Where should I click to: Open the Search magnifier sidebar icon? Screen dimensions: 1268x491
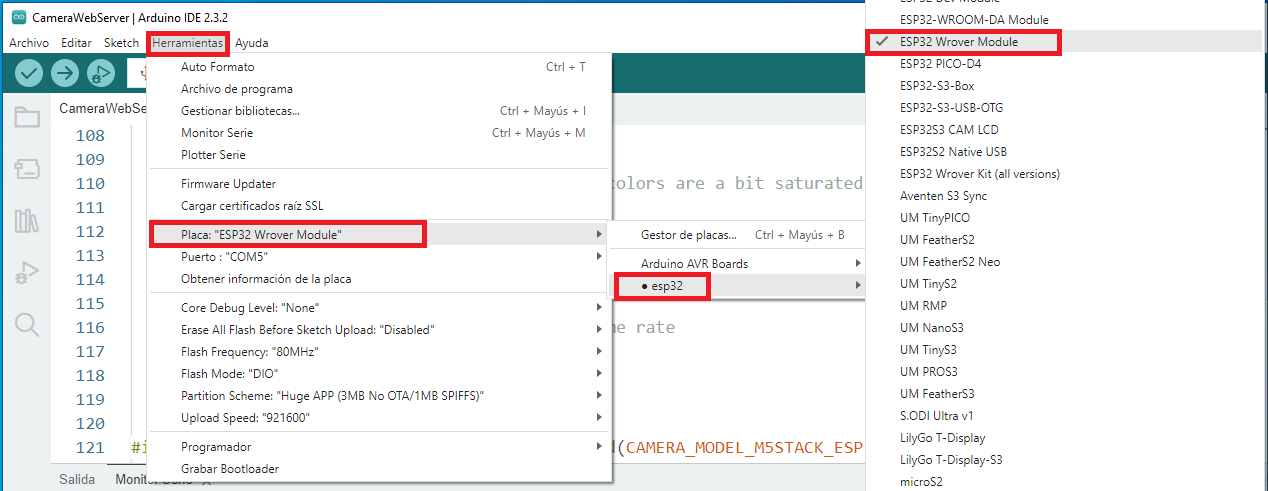[27, 324]
